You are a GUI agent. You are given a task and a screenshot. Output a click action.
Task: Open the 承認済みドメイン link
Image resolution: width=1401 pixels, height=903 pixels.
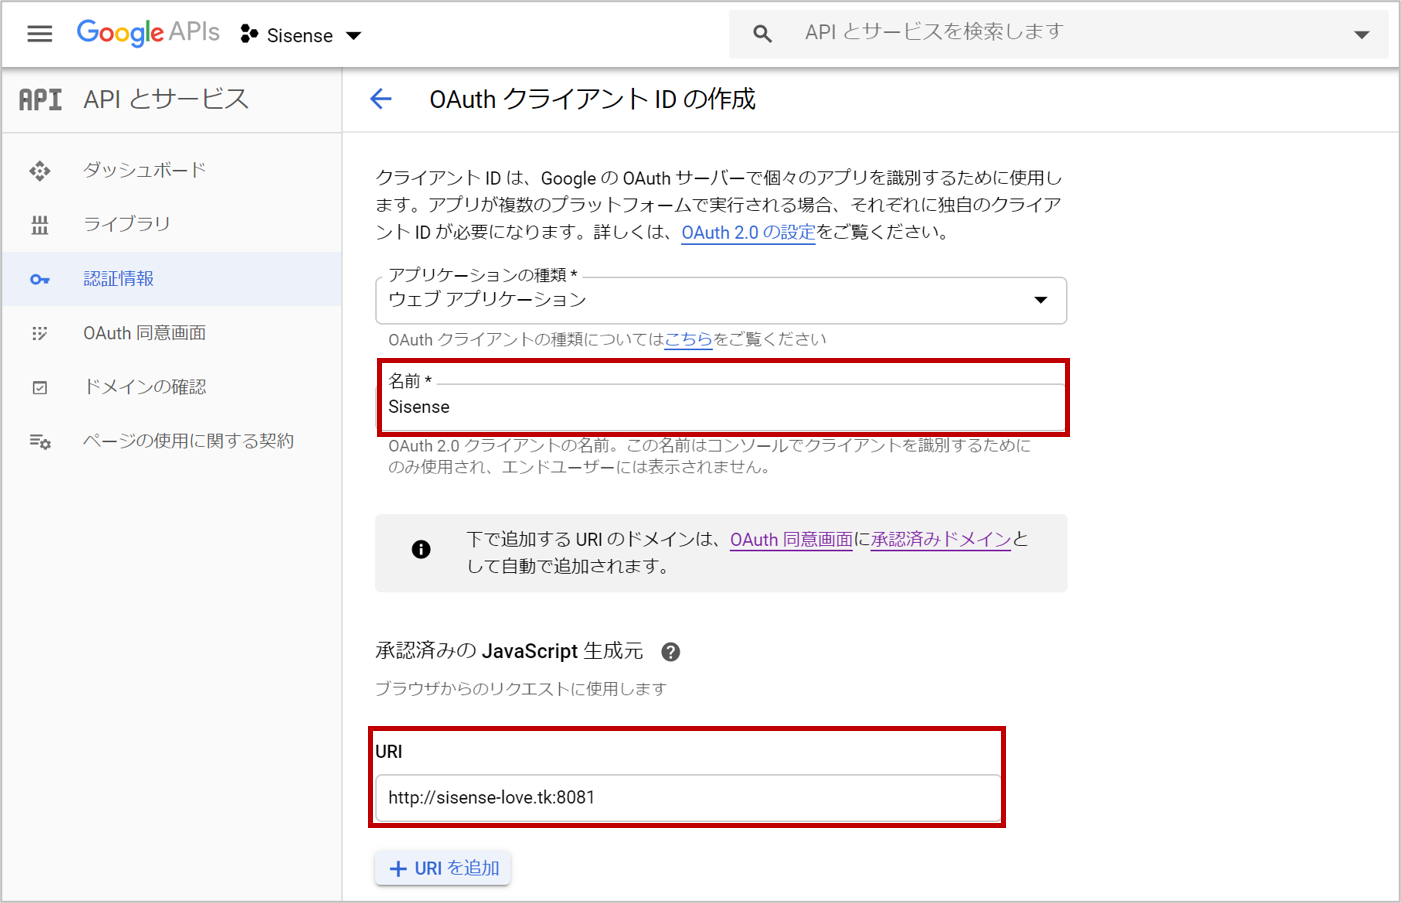pyautogui.click(x=941, y=539)
